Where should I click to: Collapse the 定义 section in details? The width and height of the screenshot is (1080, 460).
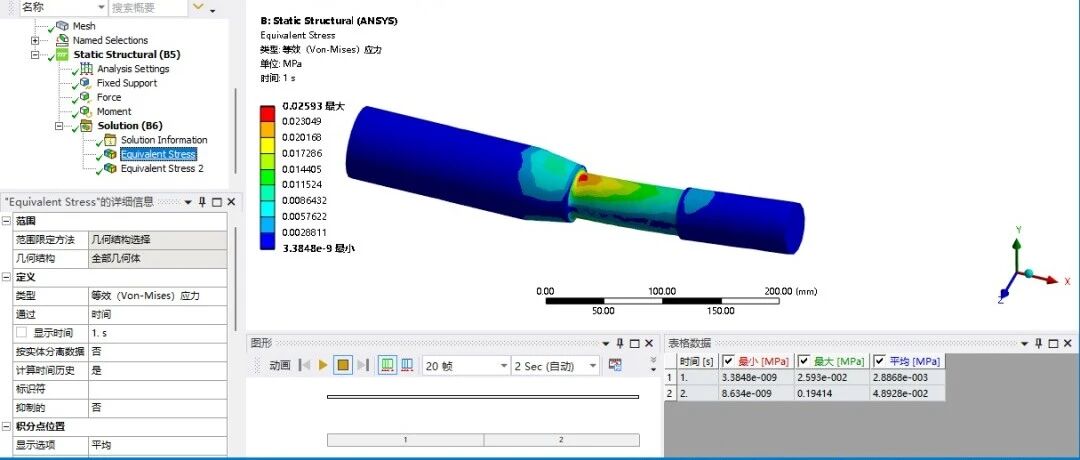(7, 277)
